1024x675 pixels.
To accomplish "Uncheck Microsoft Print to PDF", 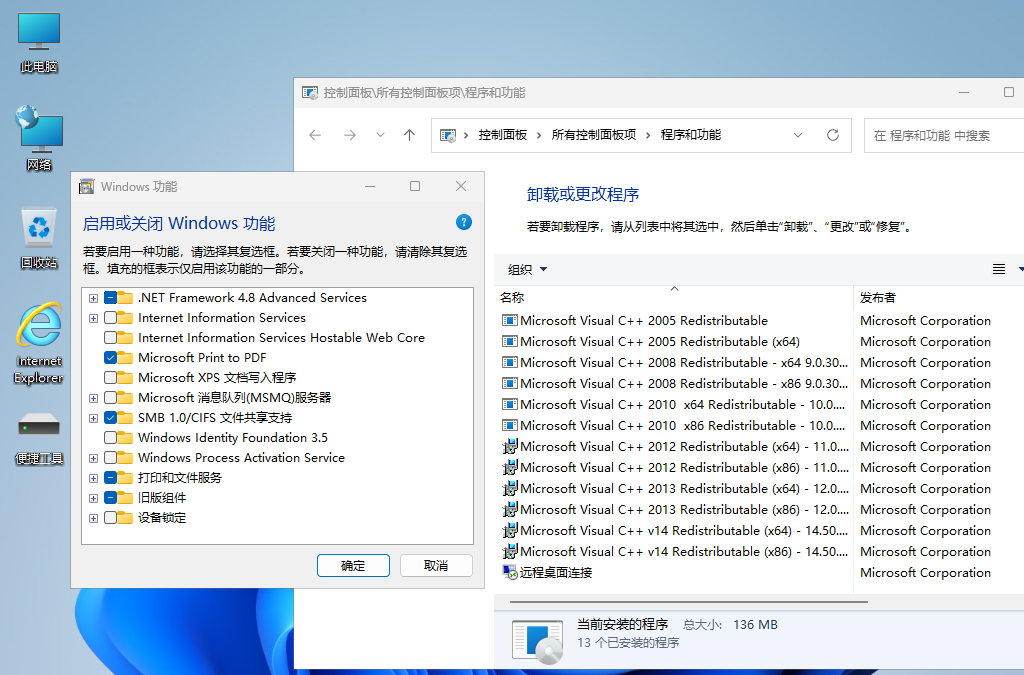I will (x=110, y=358).
